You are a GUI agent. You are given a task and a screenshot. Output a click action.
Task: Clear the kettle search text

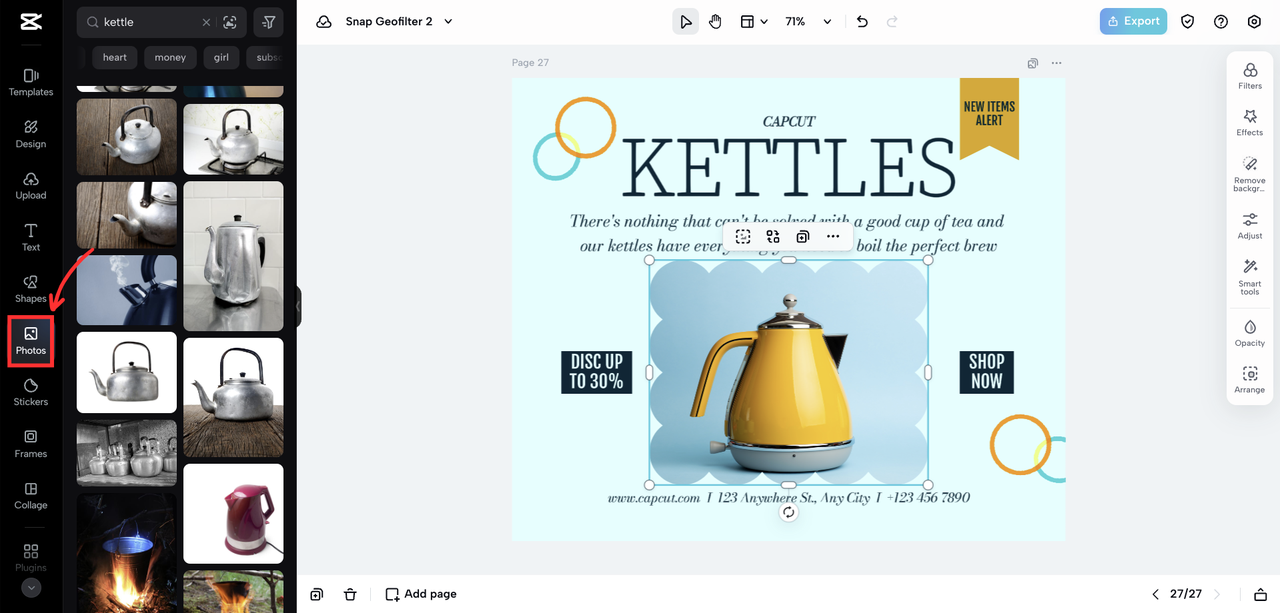pos(206,22)
